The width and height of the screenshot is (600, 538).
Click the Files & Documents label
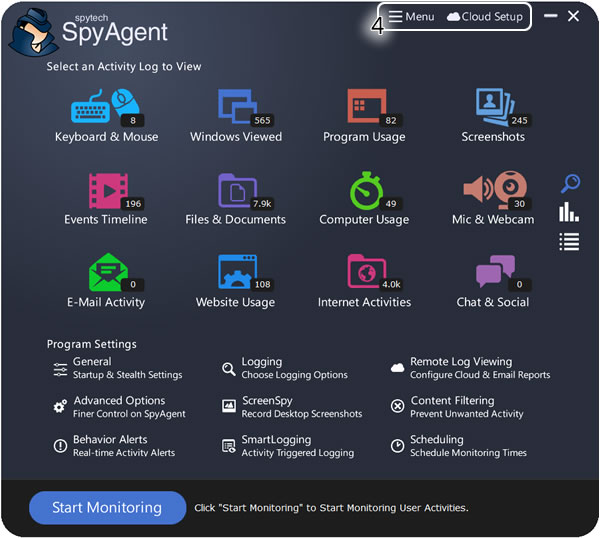(235, 220)
